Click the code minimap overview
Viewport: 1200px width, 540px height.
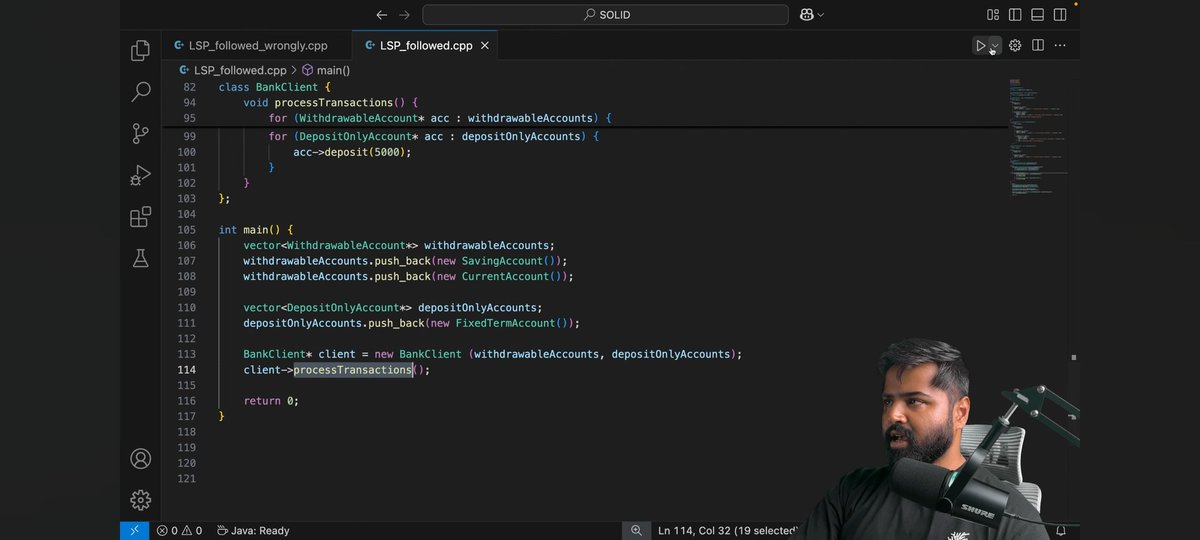(x=1036, y=137)
